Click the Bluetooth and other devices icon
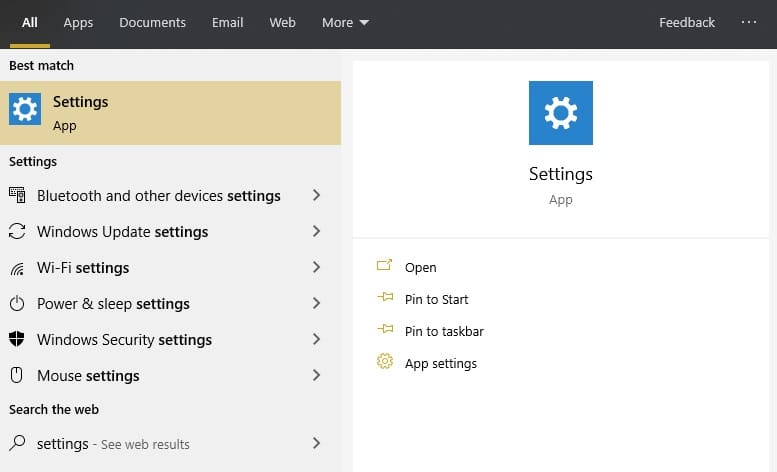 tap(17, 196)
